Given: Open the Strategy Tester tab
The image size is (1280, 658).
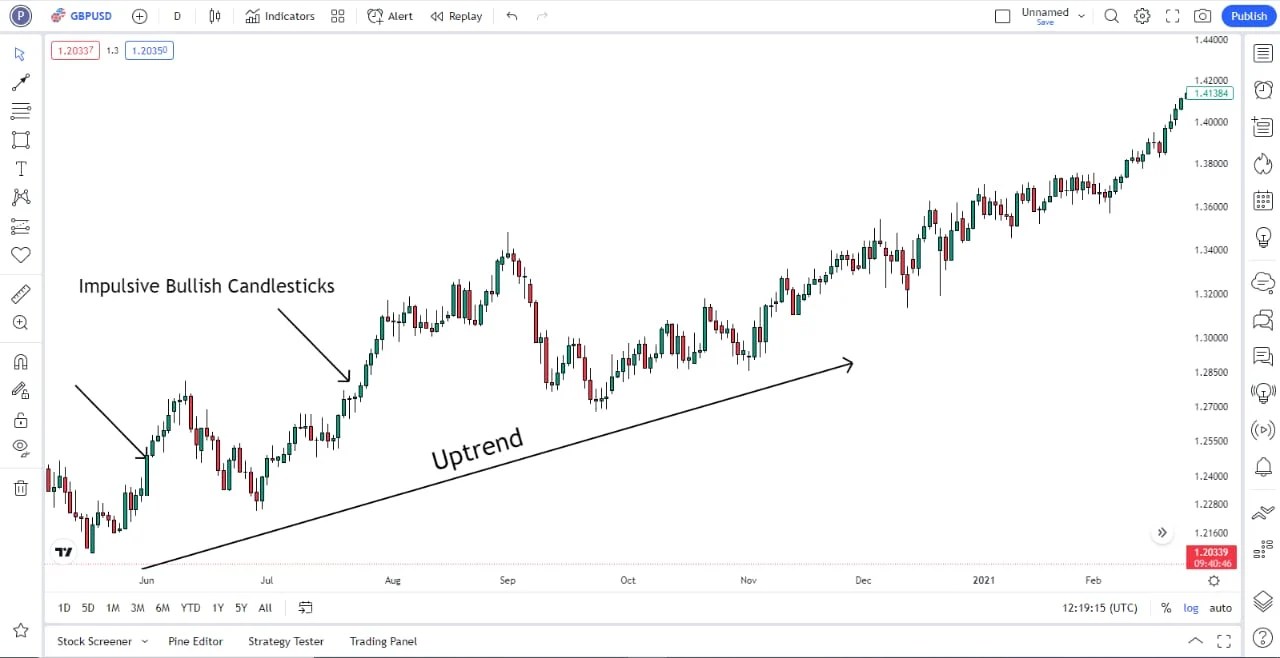Looking at the screenshot, I should (x=286, y=641).
